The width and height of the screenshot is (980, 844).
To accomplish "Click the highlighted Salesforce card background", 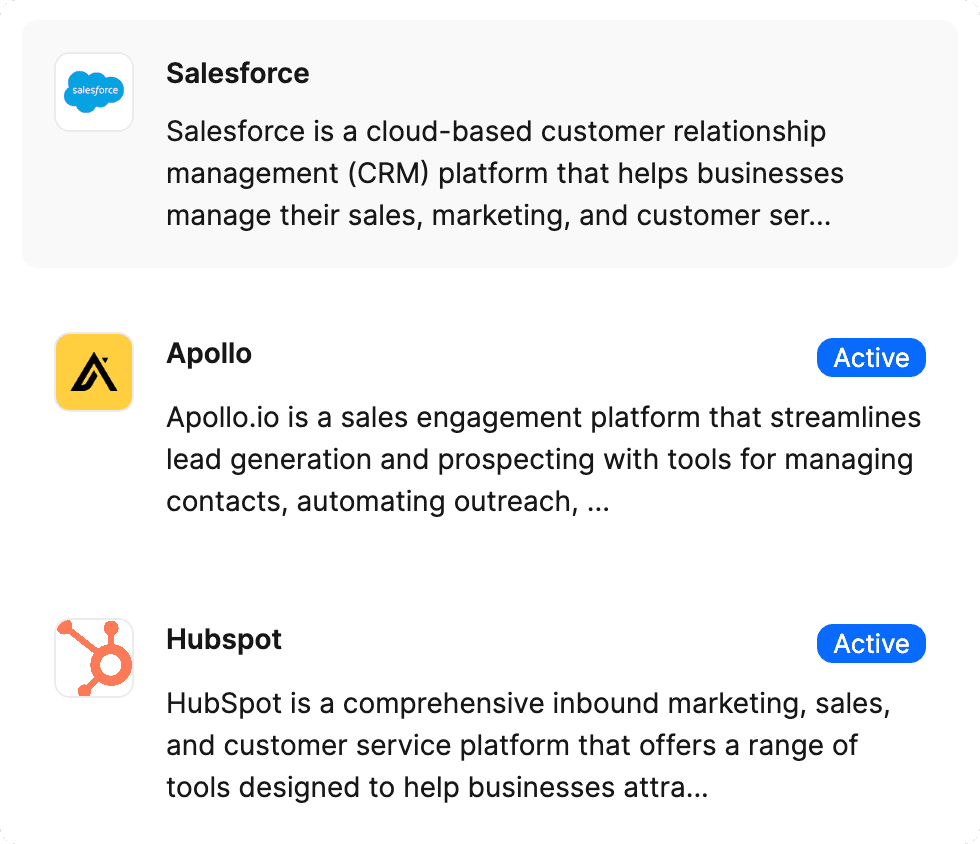I will 490,144.
